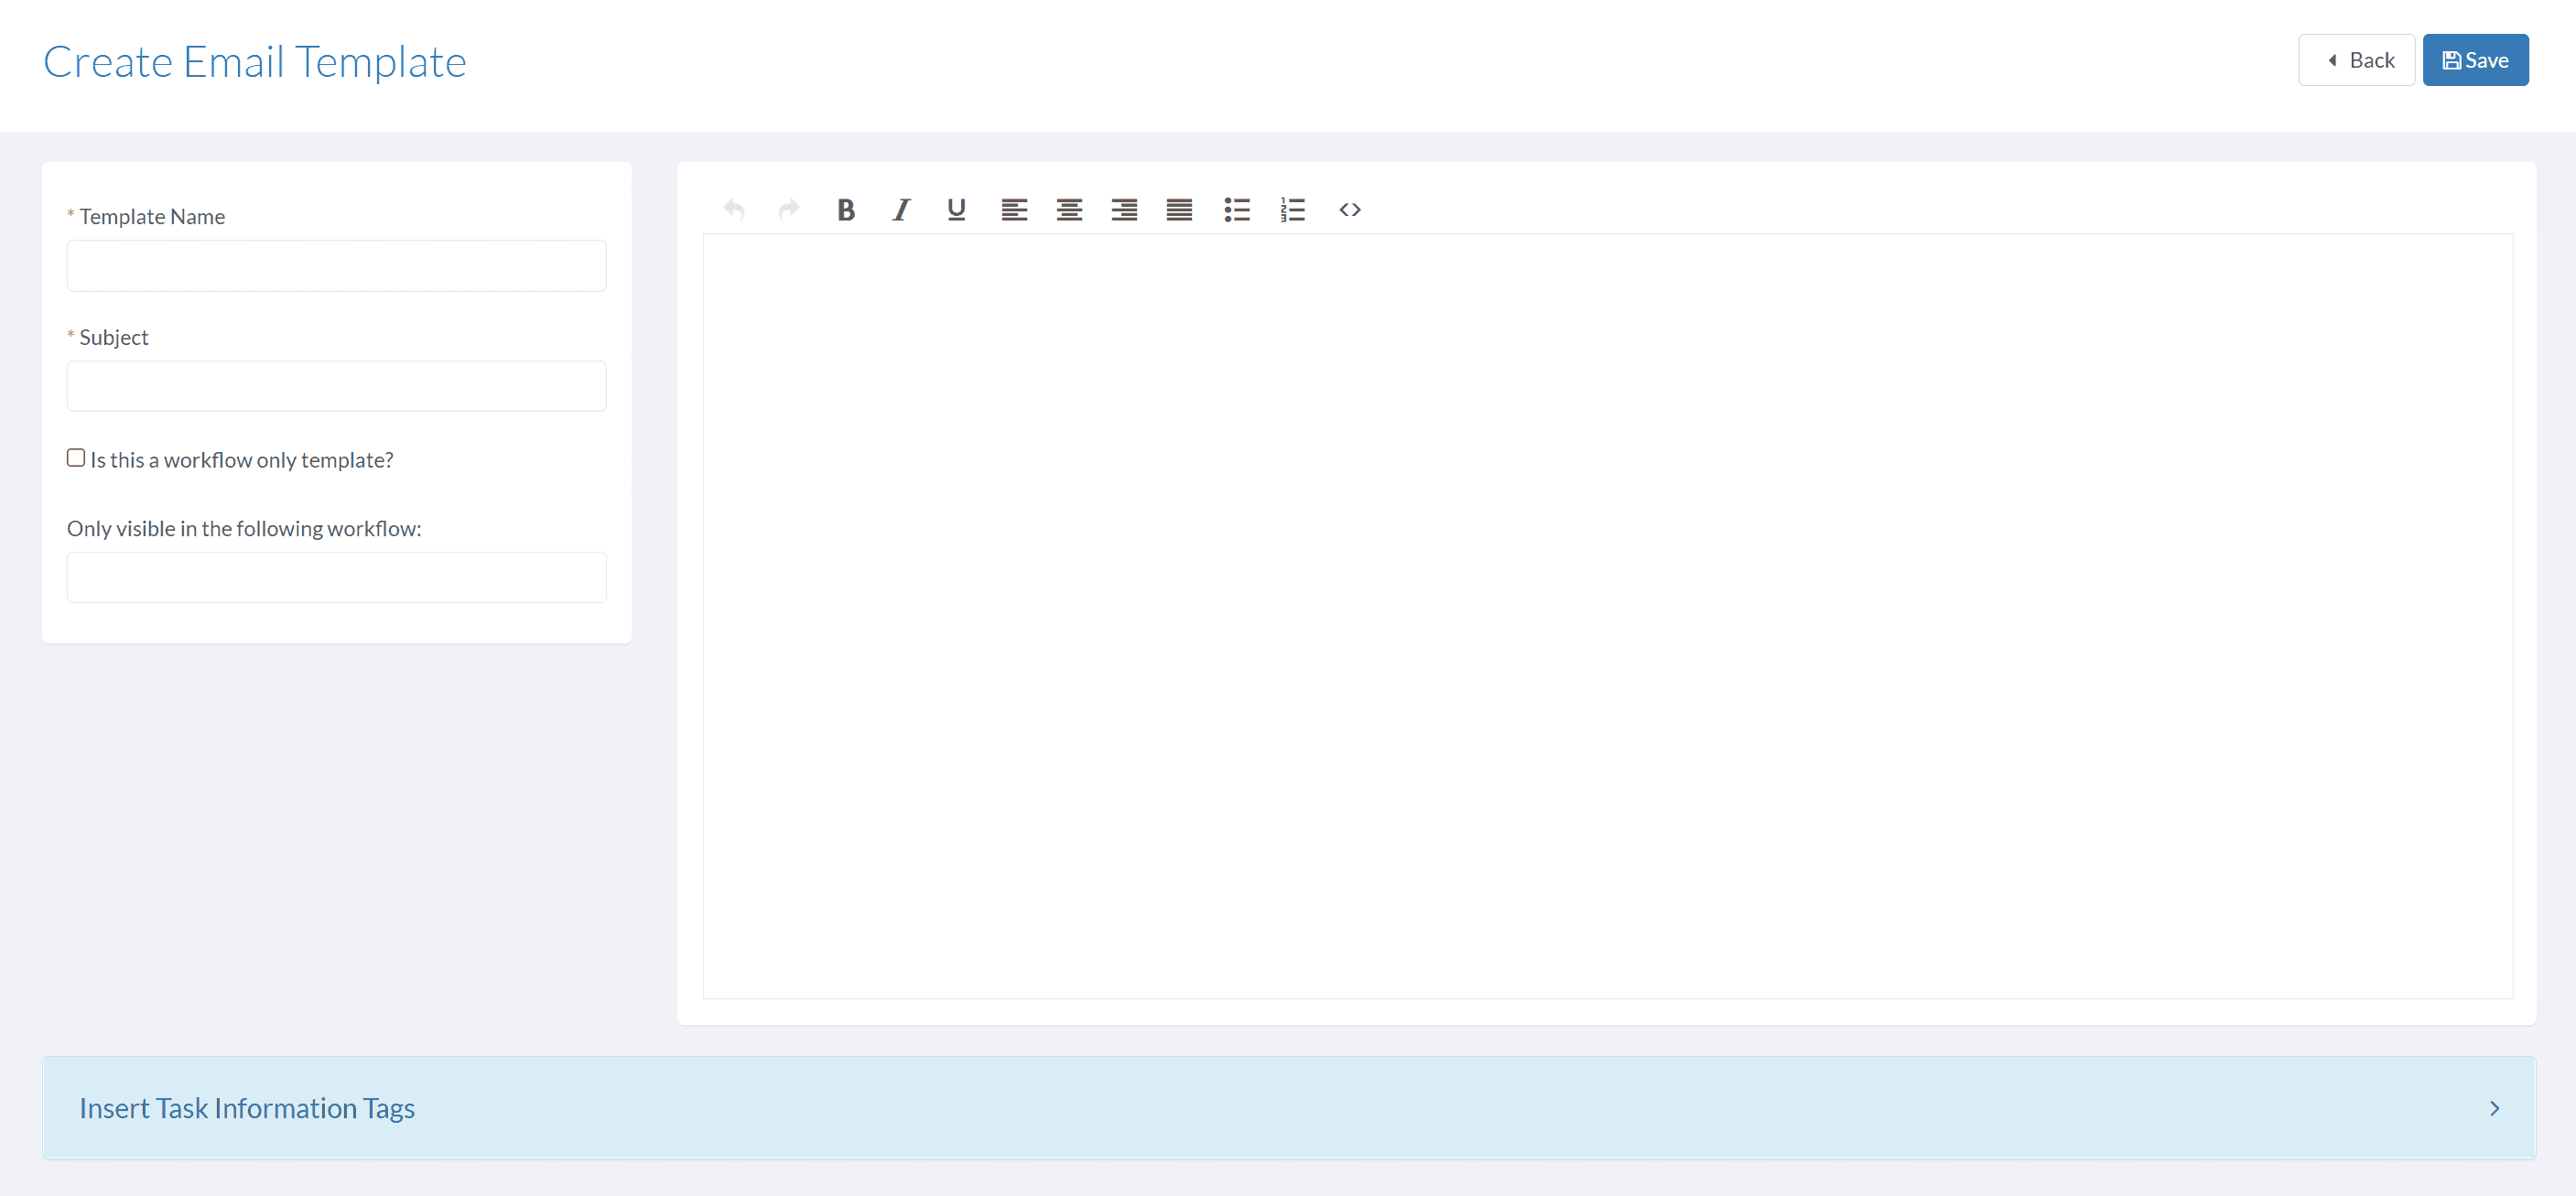Click the redo arrow icon
Image resolution: width=2576 pixels, height=1196 pixels.
pos(788,209)
